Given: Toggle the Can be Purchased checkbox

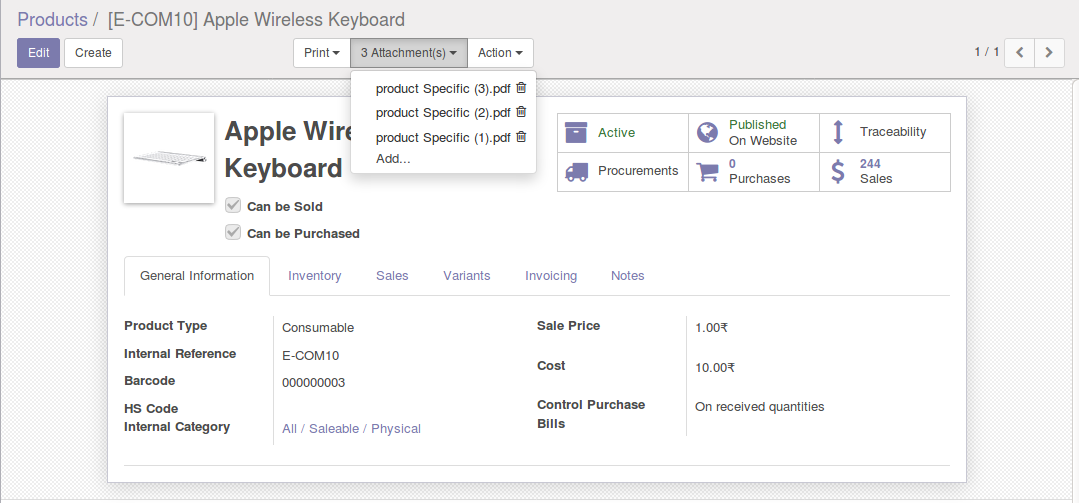Looking at the screenshot, I should click(x=233, y=233).
